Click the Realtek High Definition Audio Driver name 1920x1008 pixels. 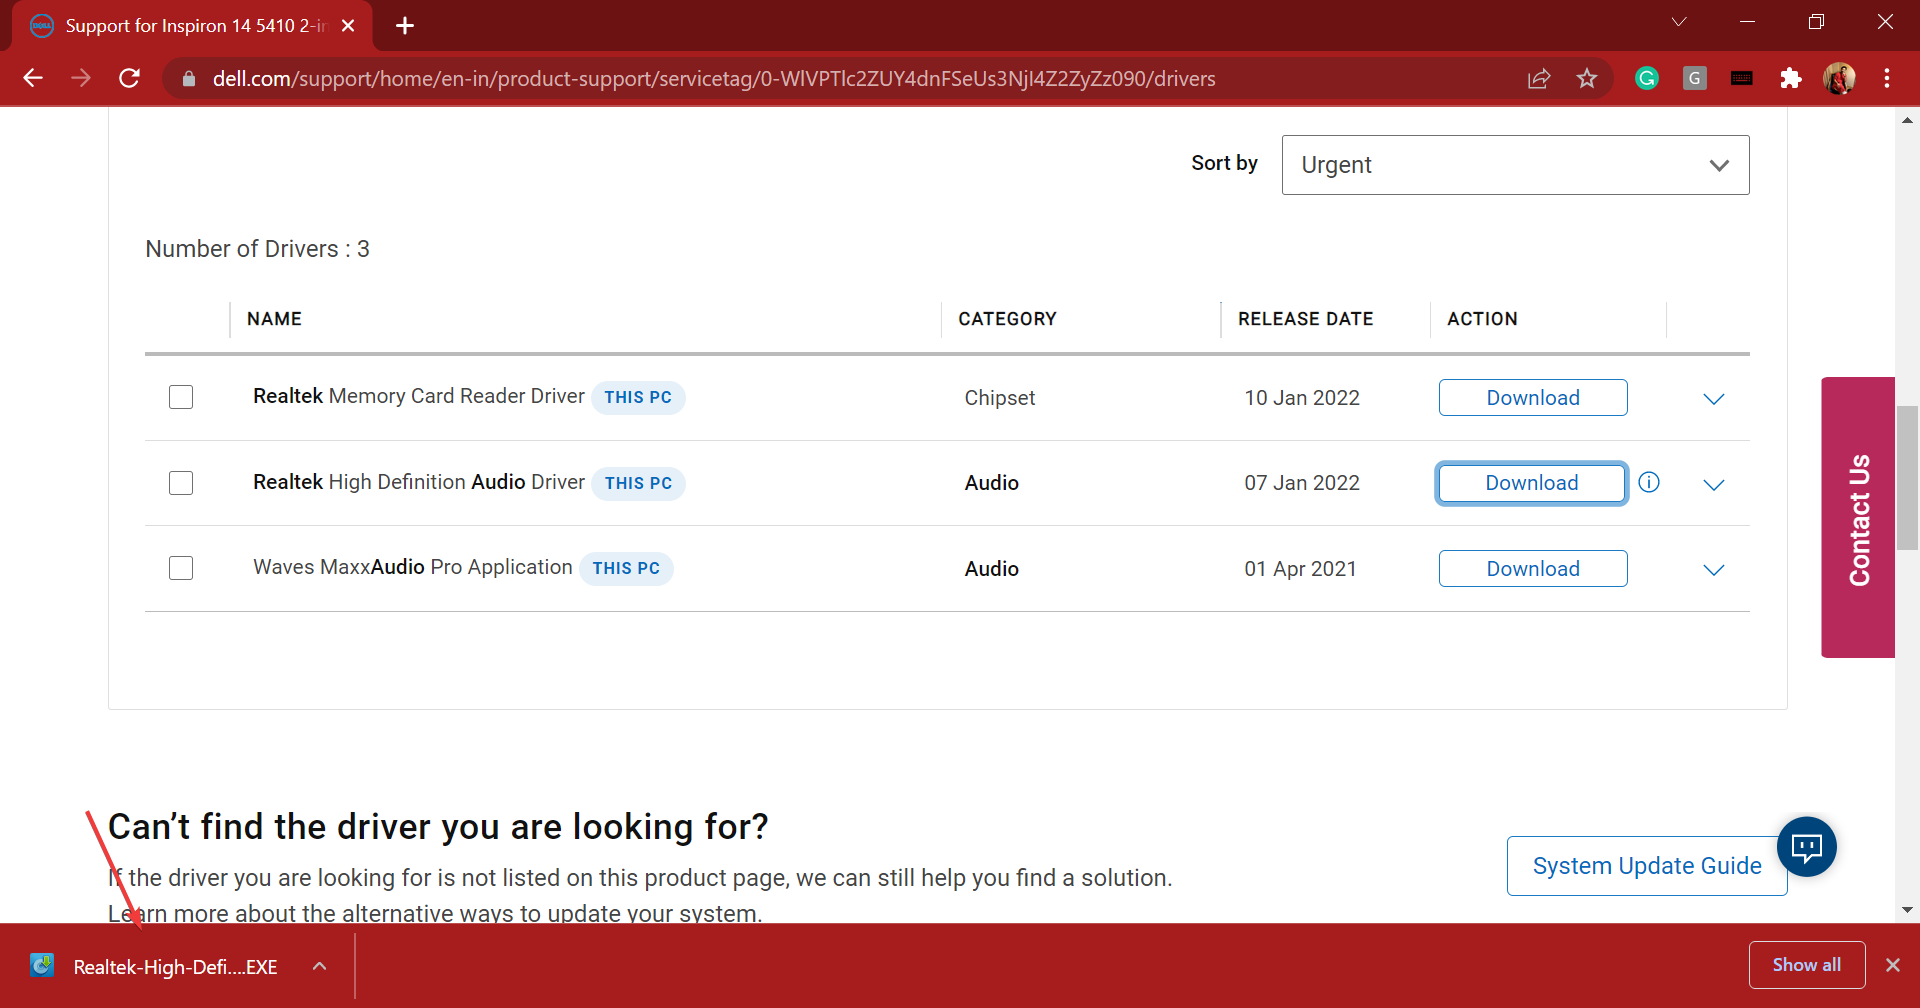pyautogui.click(x=418, y=482)
